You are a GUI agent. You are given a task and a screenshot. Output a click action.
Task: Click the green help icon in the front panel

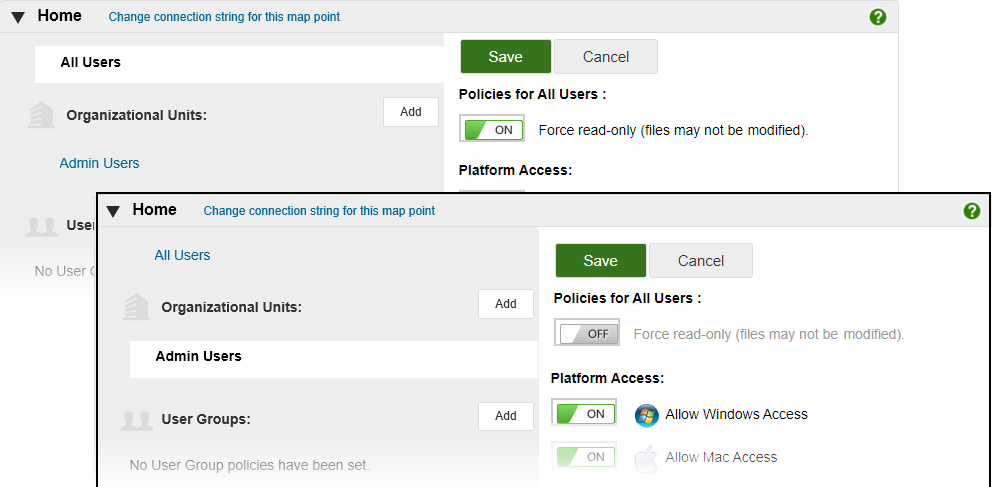(971, 211)
